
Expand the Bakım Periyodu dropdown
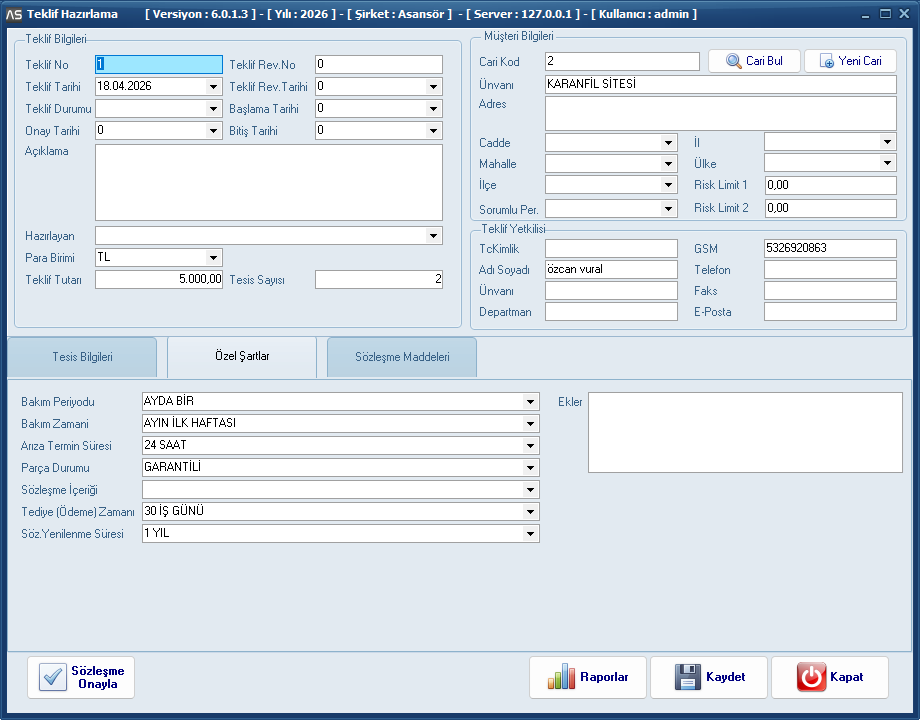[530, 402]
